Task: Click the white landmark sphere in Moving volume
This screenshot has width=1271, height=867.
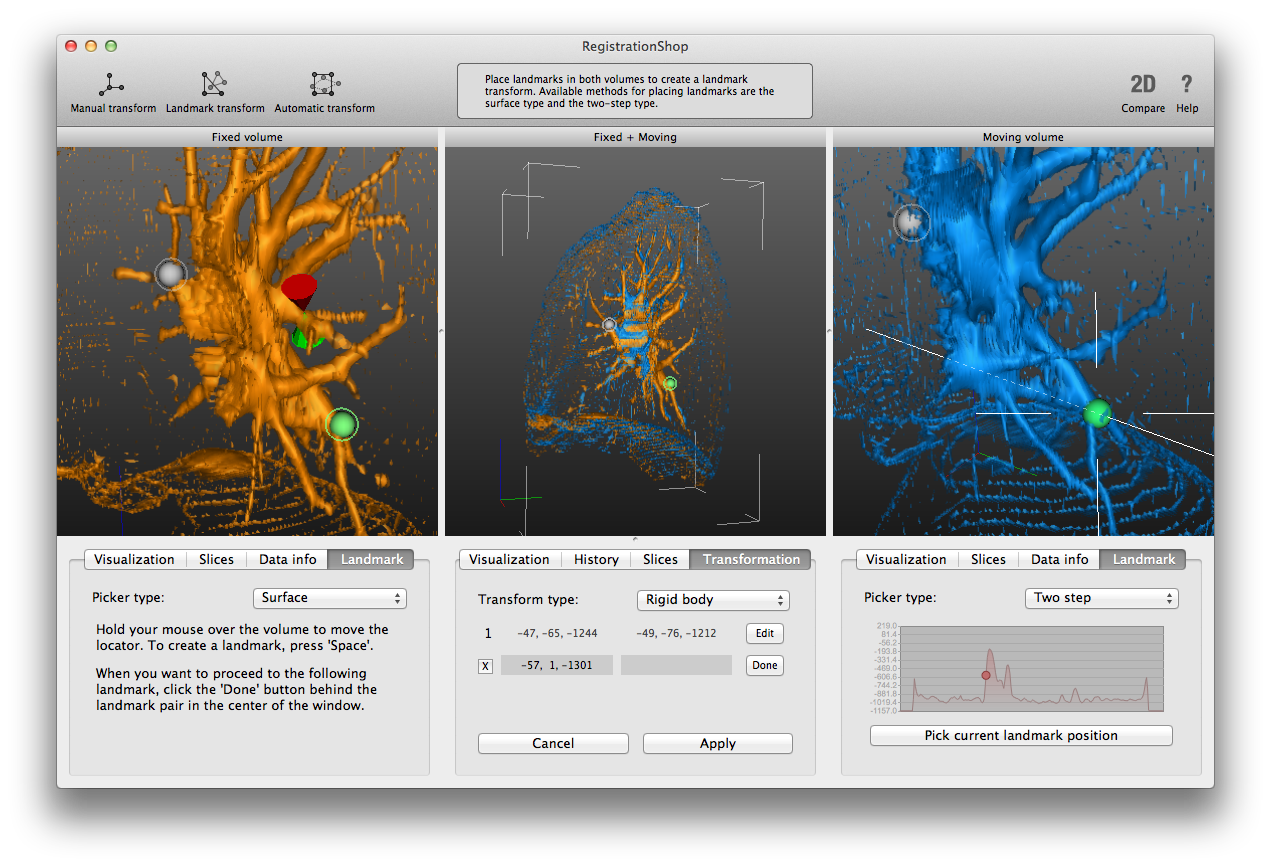Action: [x=911, y=223]
